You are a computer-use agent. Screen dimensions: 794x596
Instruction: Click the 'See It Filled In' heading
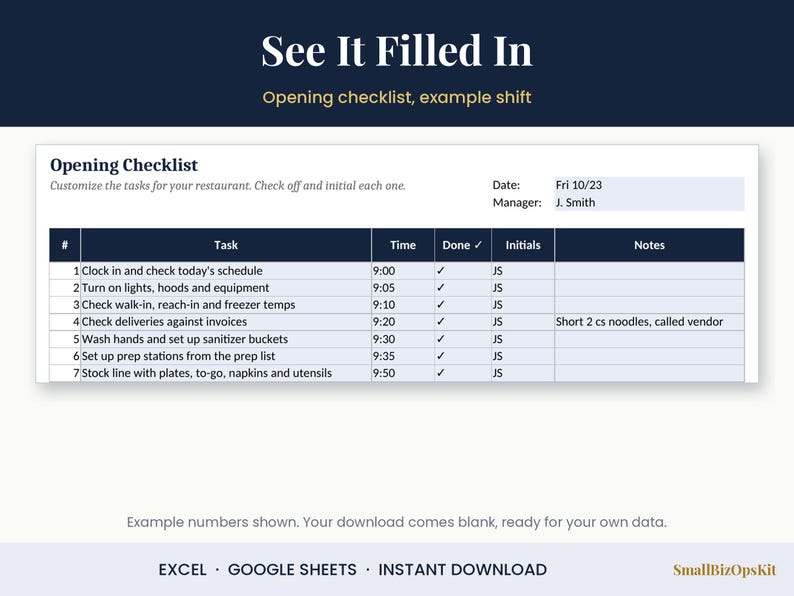point(397,50)
